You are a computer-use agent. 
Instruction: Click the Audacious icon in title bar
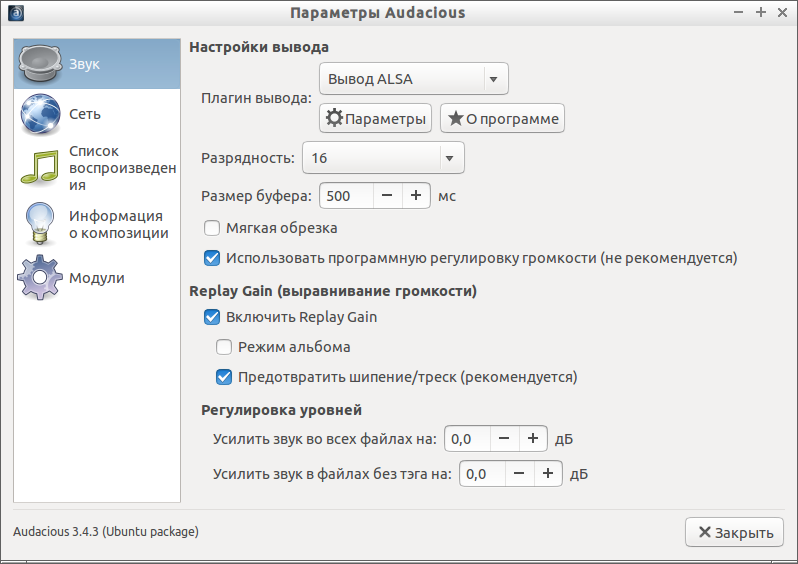[x=12, y=13]
